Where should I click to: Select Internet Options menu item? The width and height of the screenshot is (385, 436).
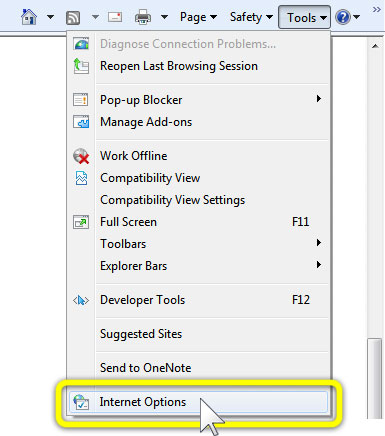click(198, 402)
